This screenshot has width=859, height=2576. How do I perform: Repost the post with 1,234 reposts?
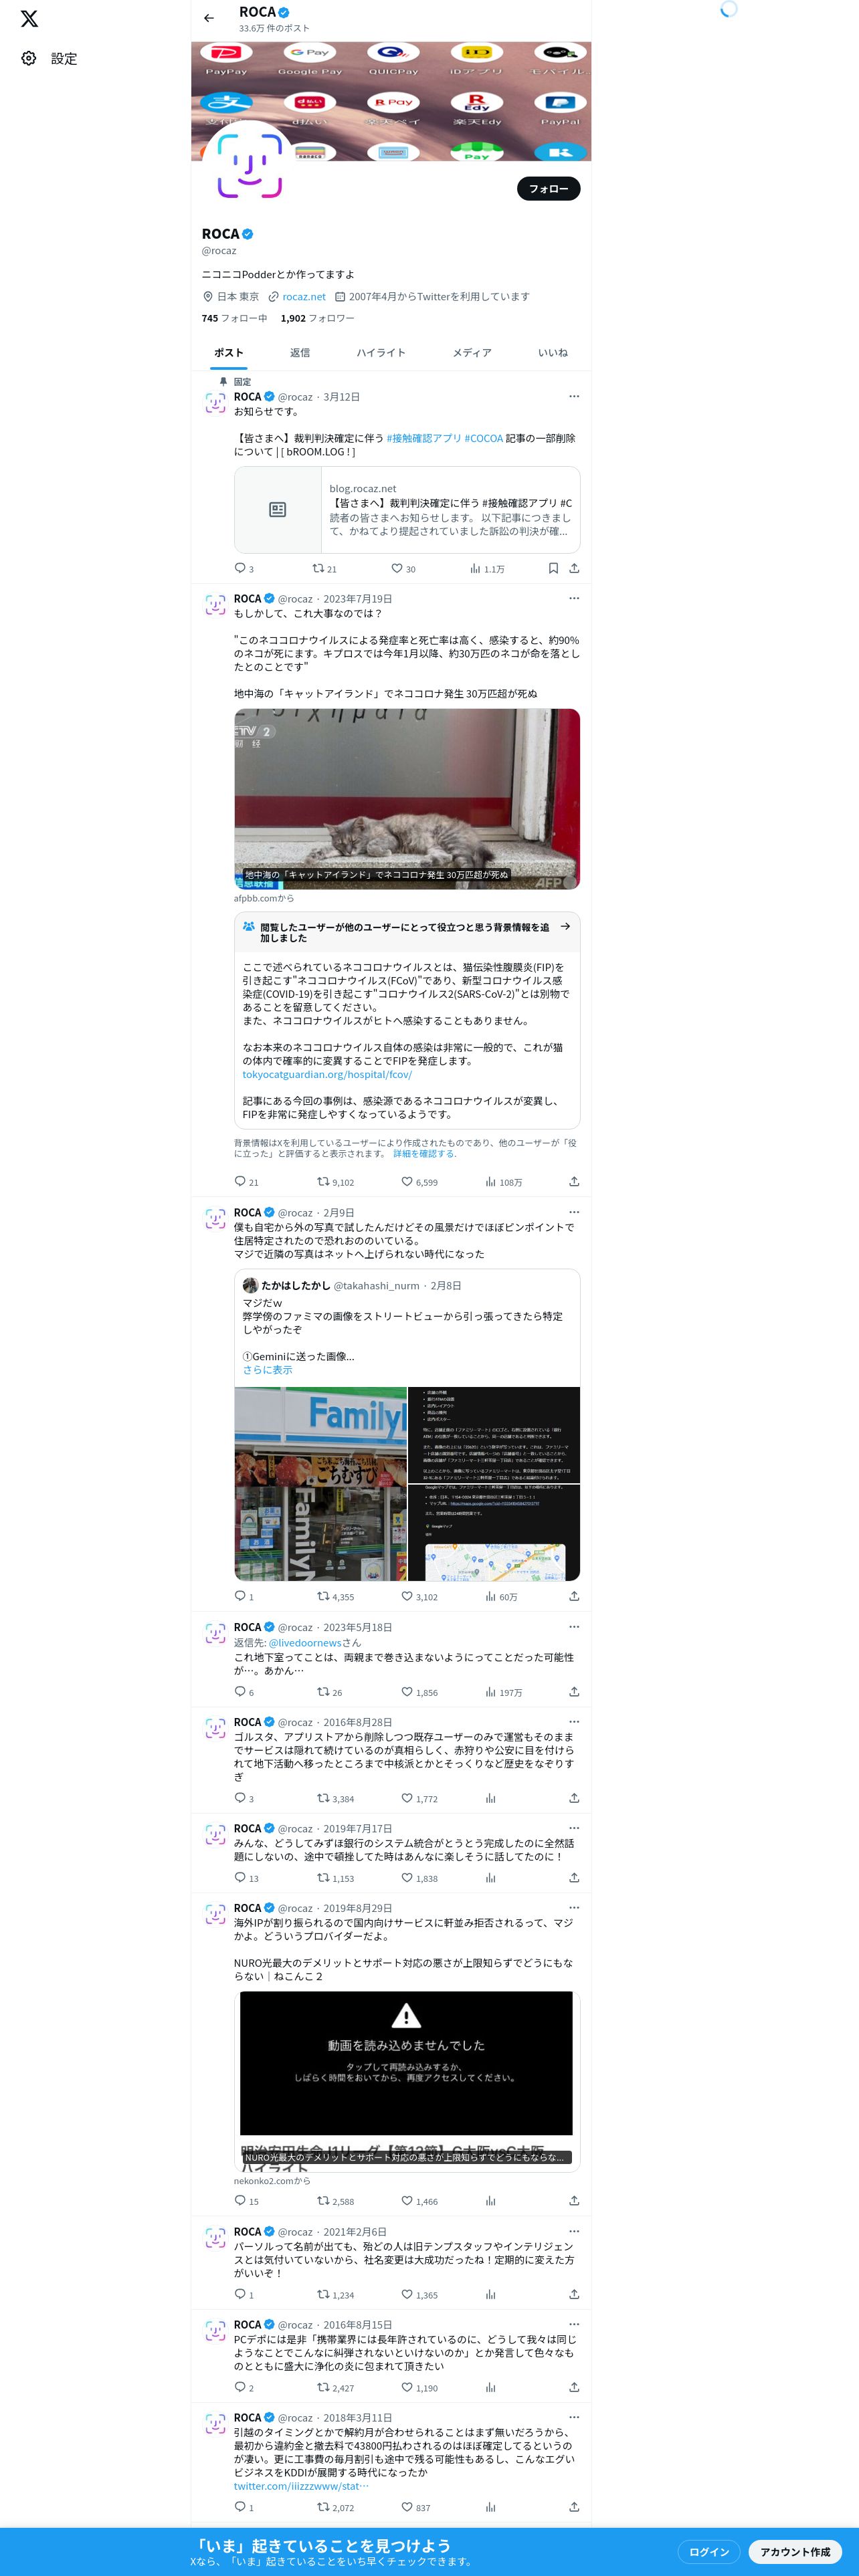(x=335, y=2295)
